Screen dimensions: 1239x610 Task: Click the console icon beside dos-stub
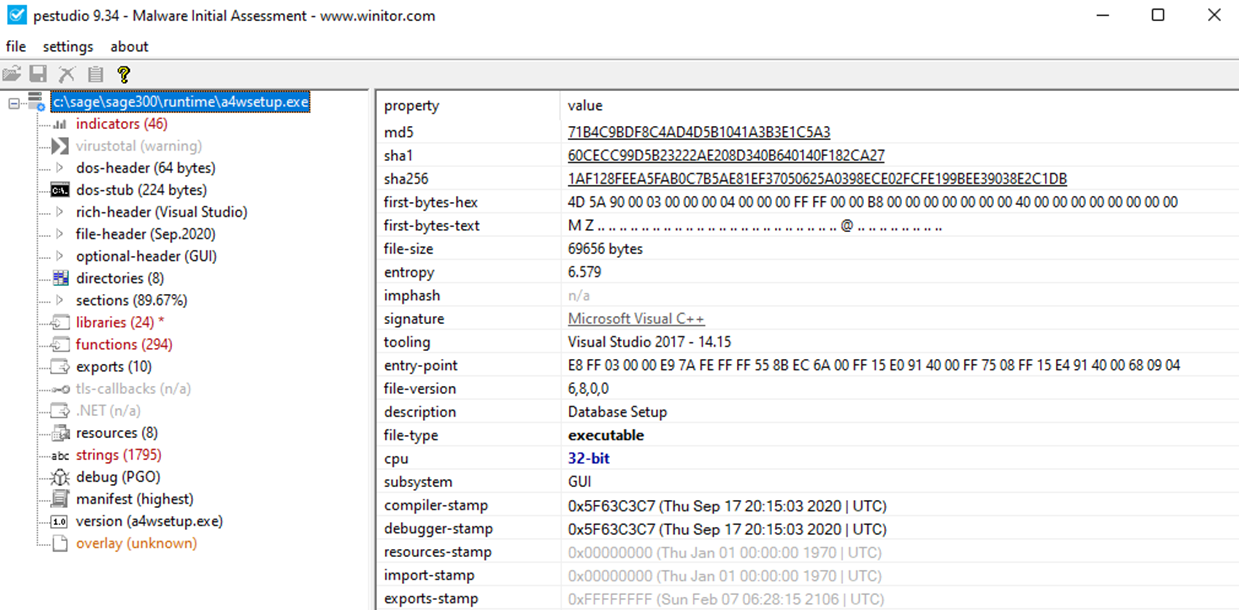point(59,190)
